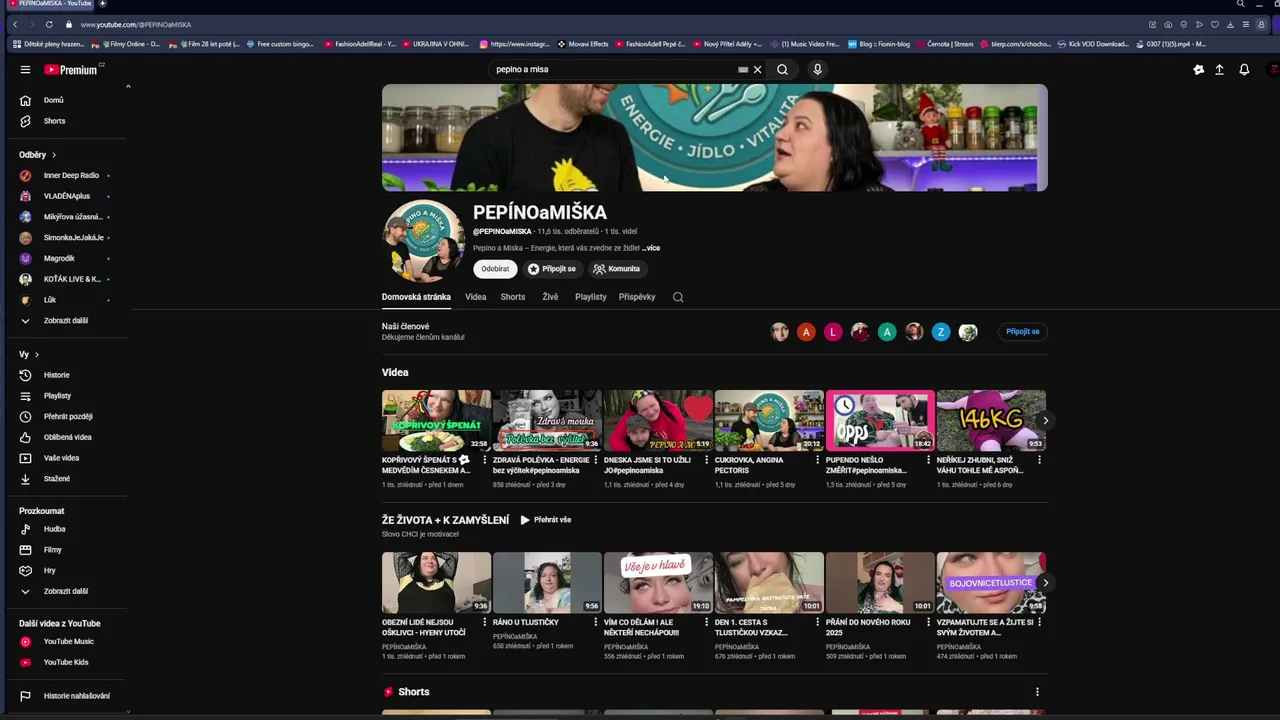The image size is (1280, 720).
Task: Expand the Odběry section header
Action: 38,155
